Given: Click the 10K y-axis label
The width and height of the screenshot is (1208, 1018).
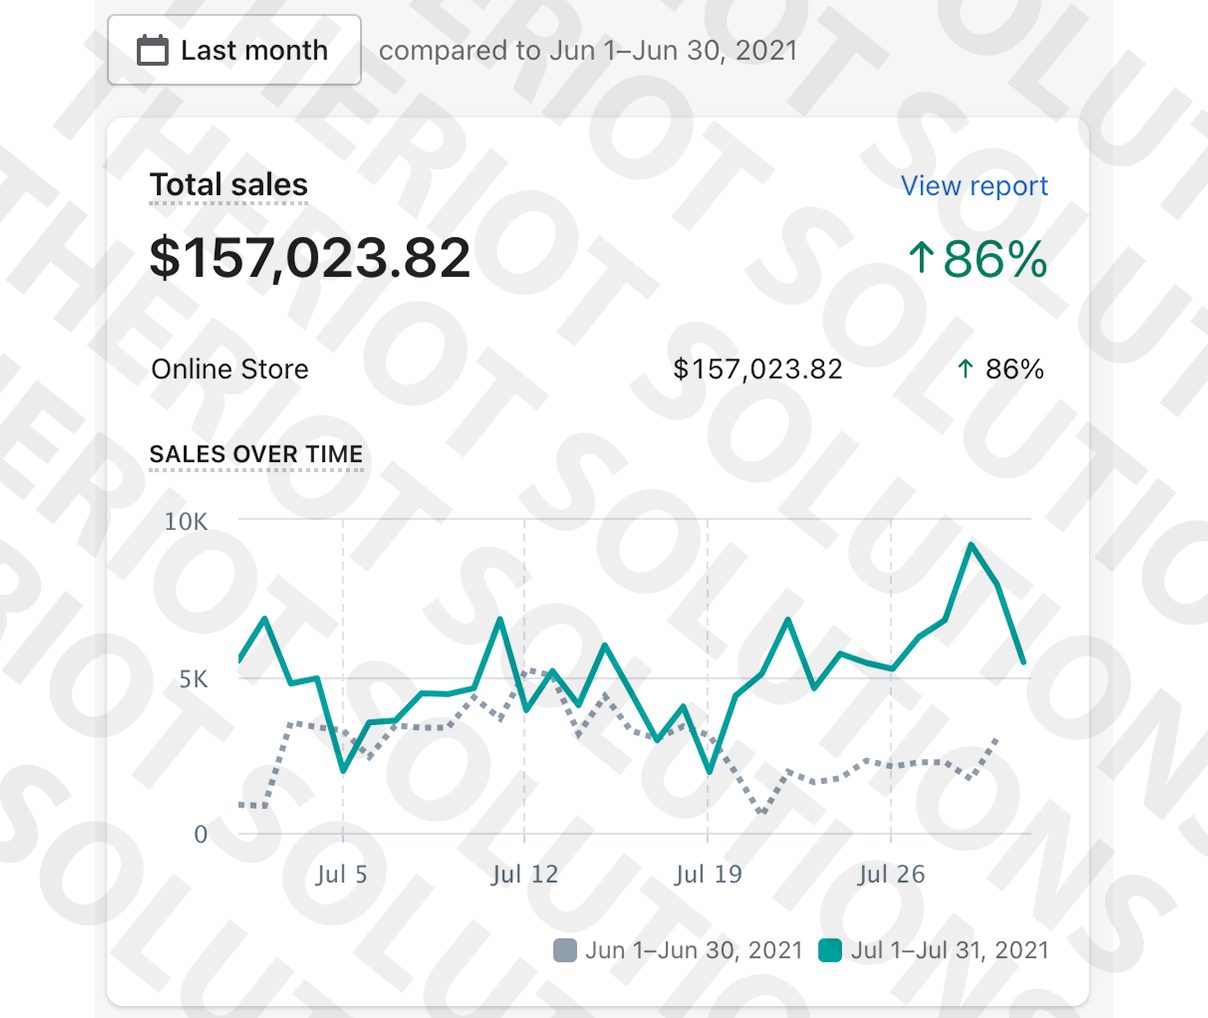Looking at the screenshot, I should pyautogui.click(x=186, y=521).
